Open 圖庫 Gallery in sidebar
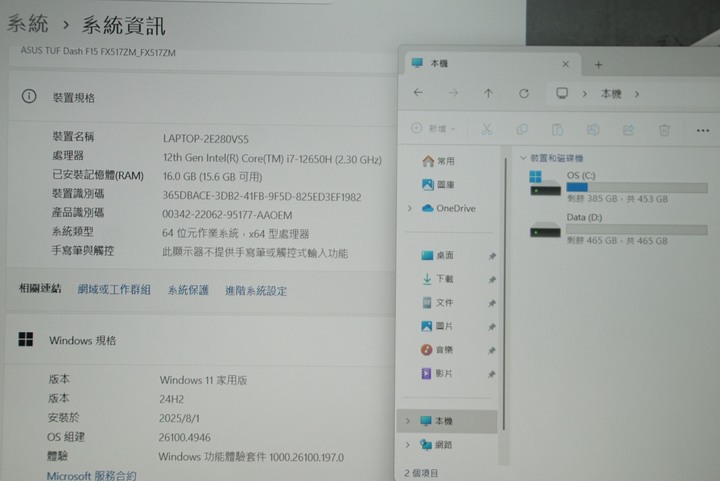The height and width of the screenshot is (481, 720). [x=439, y=185]
